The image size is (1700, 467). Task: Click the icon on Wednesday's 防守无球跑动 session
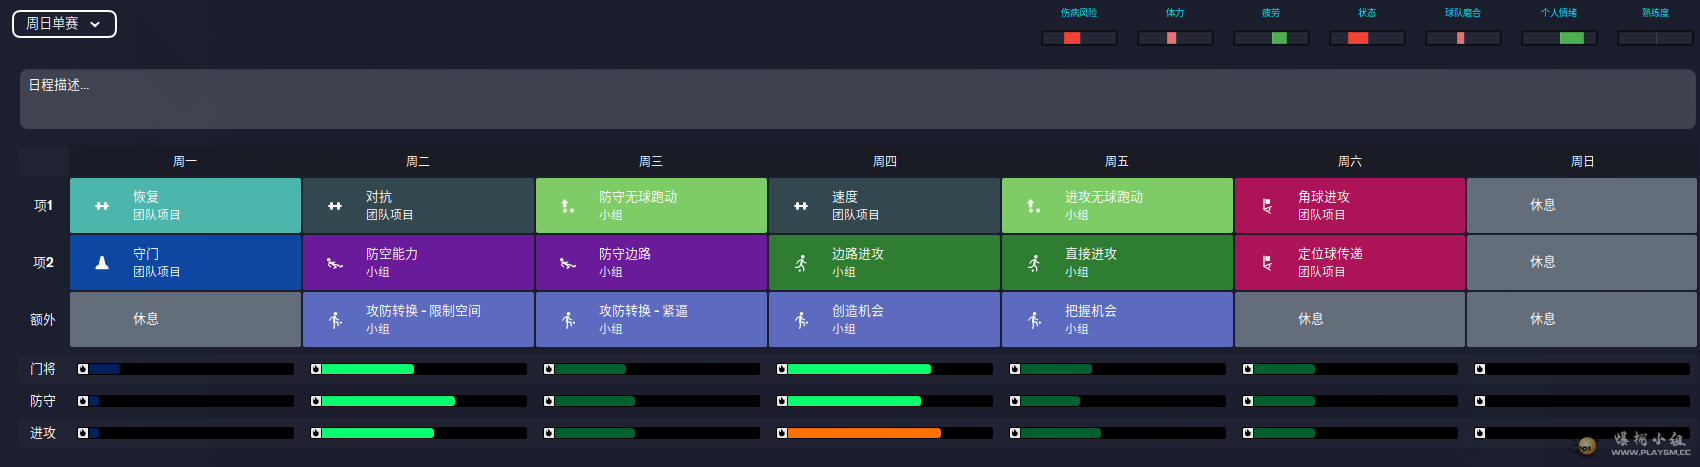(x=568, y=206)
